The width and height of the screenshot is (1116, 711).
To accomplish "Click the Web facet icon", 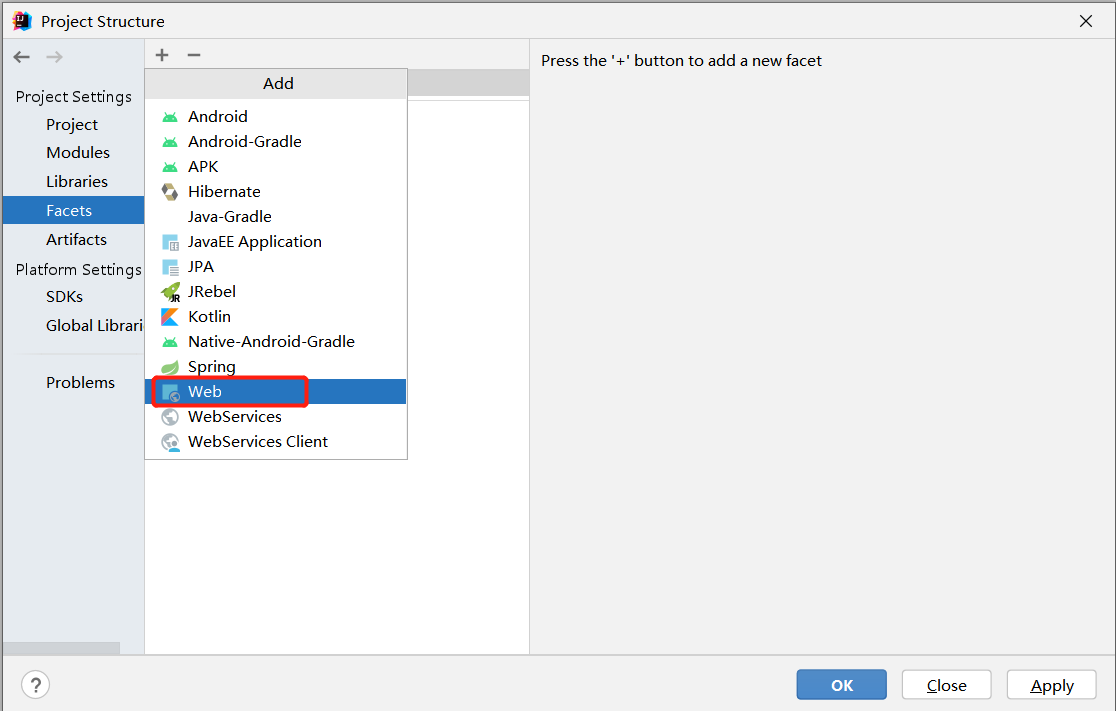I will 171,392.
